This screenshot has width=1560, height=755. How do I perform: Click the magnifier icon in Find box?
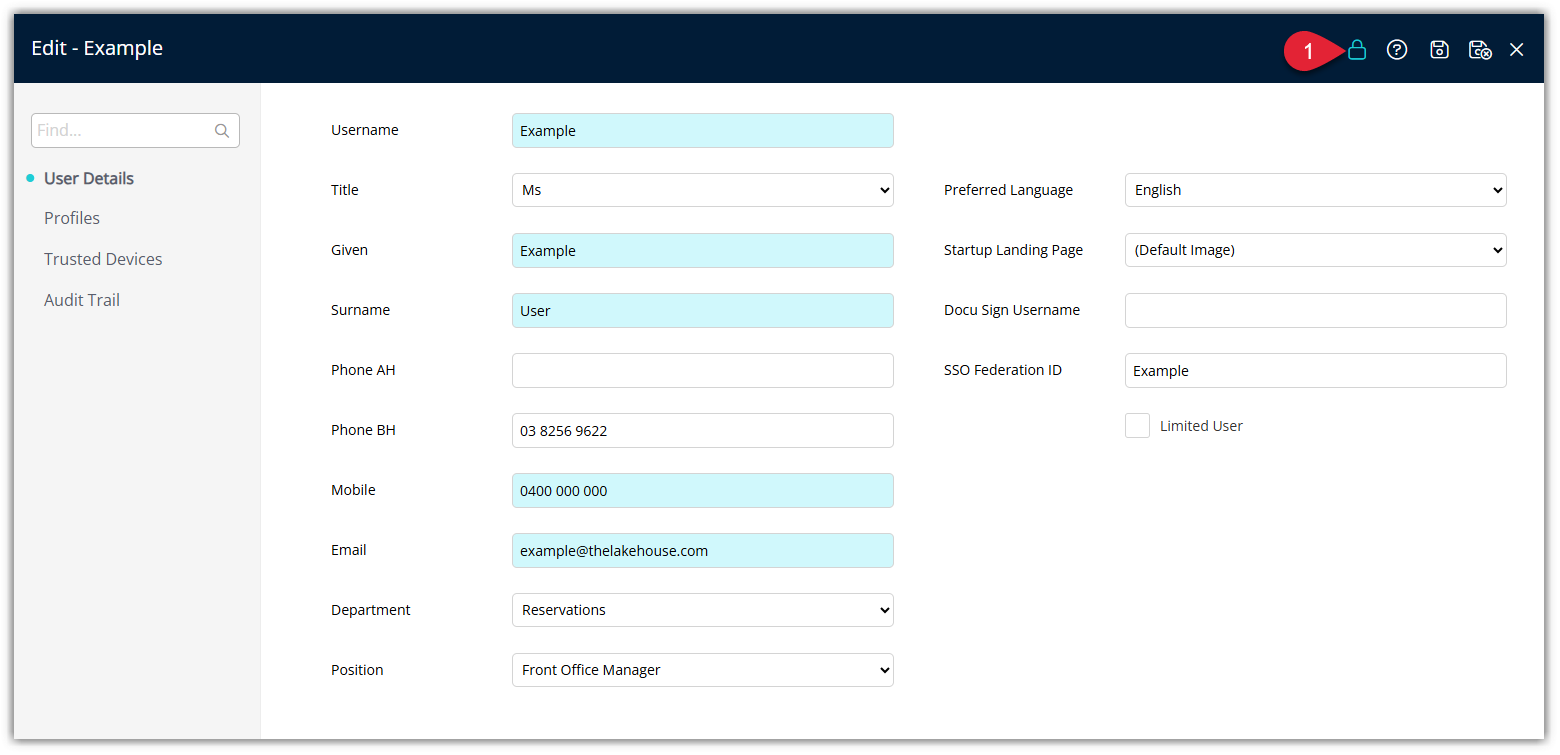(x=222, y=131)
